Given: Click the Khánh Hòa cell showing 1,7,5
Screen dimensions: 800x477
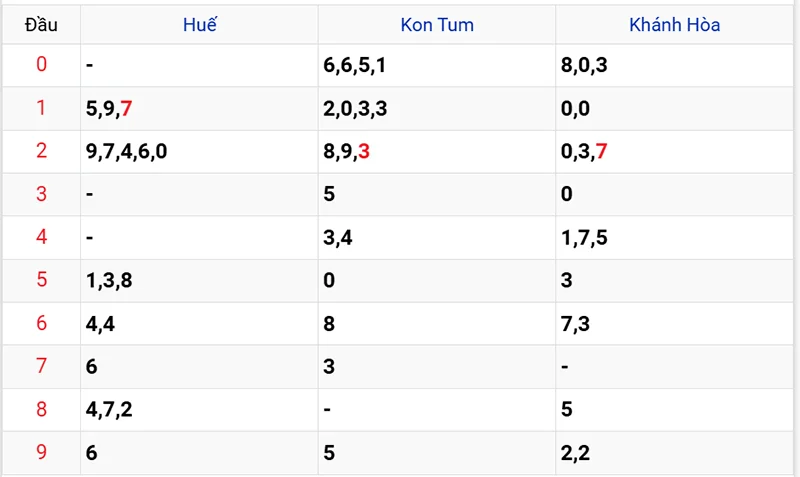Looking at the screenshot, I should (x=584, y=237).
